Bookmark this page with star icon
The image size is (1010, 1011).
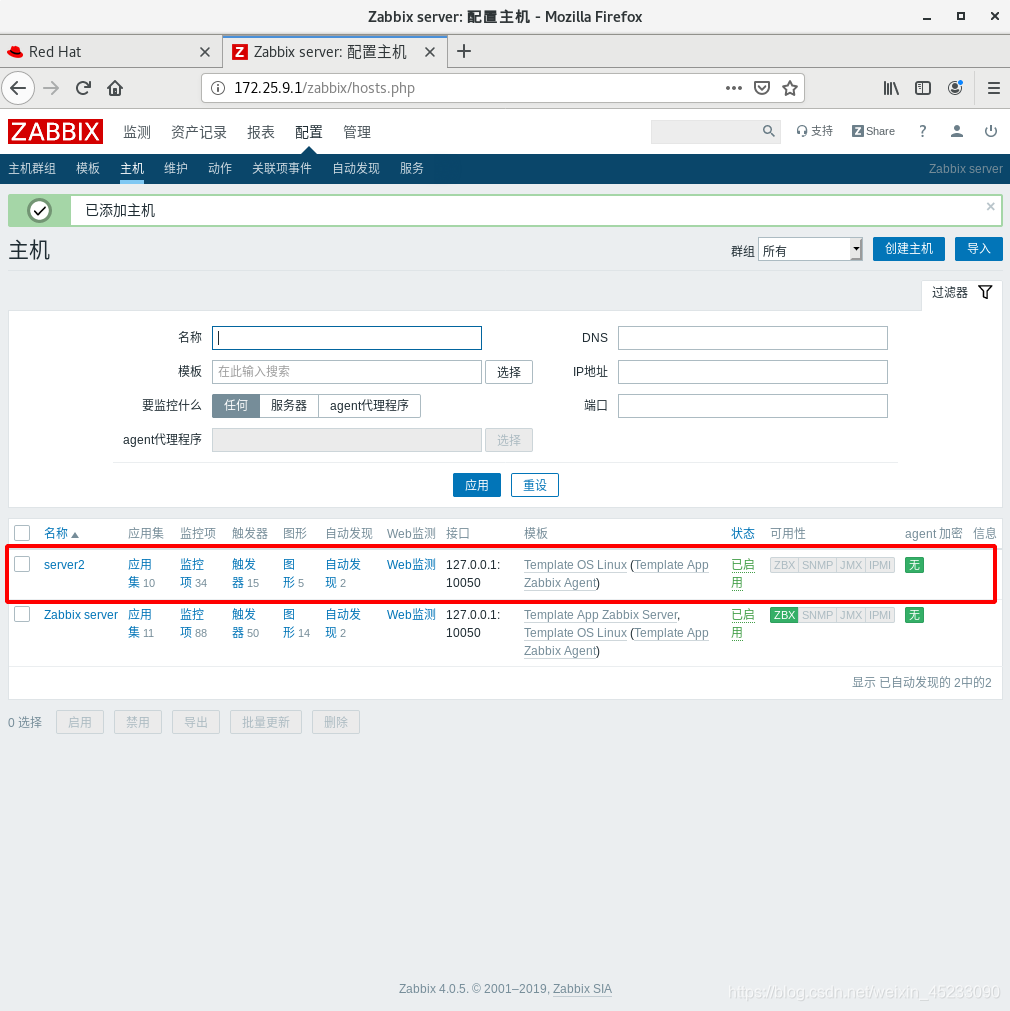(790, 88)
